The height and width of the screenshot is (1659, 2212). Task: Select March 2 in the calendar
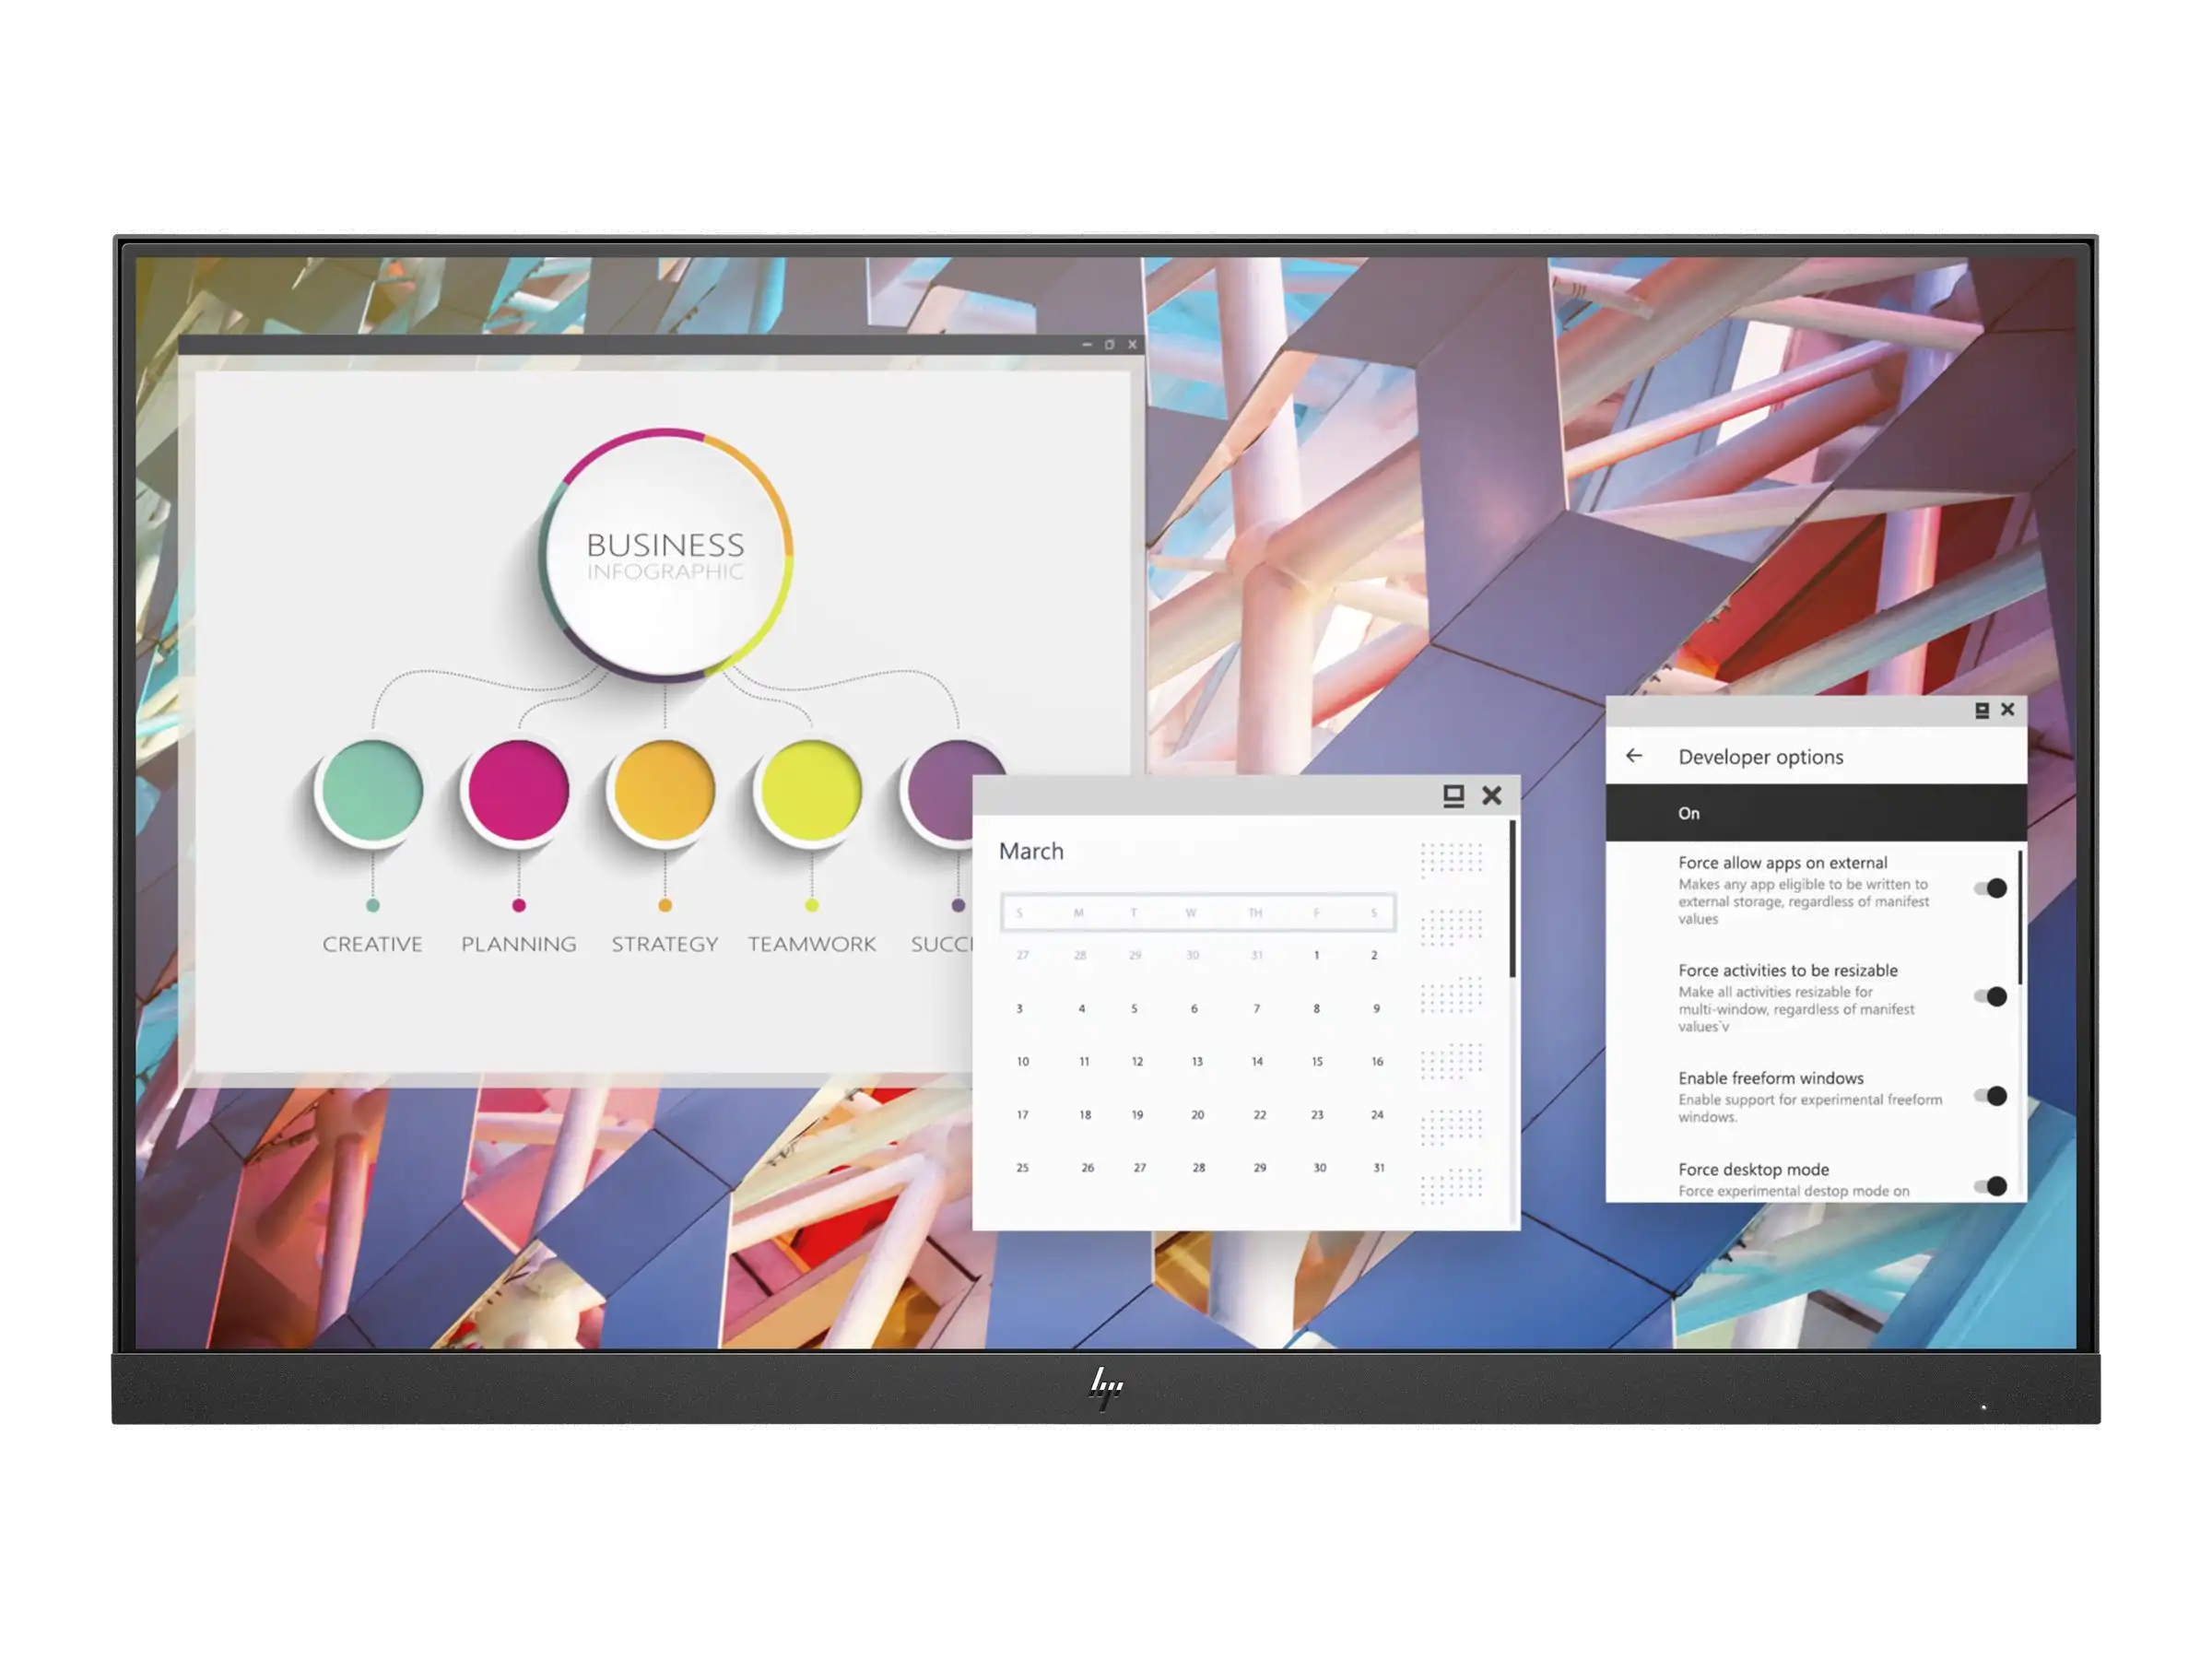[1374, 955]
